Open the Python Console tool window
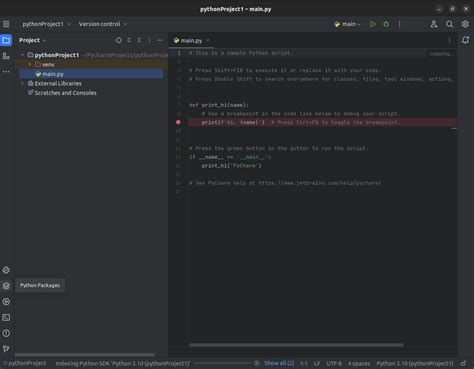This screenshot has height=369, width=474. [6, 270]
